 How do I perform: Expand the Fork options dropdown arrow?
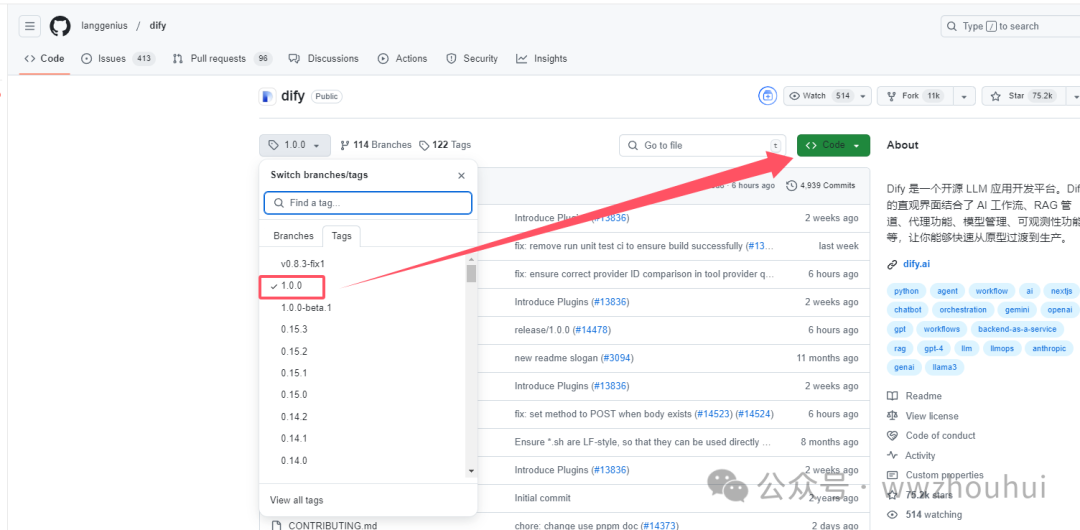[963, 96]
